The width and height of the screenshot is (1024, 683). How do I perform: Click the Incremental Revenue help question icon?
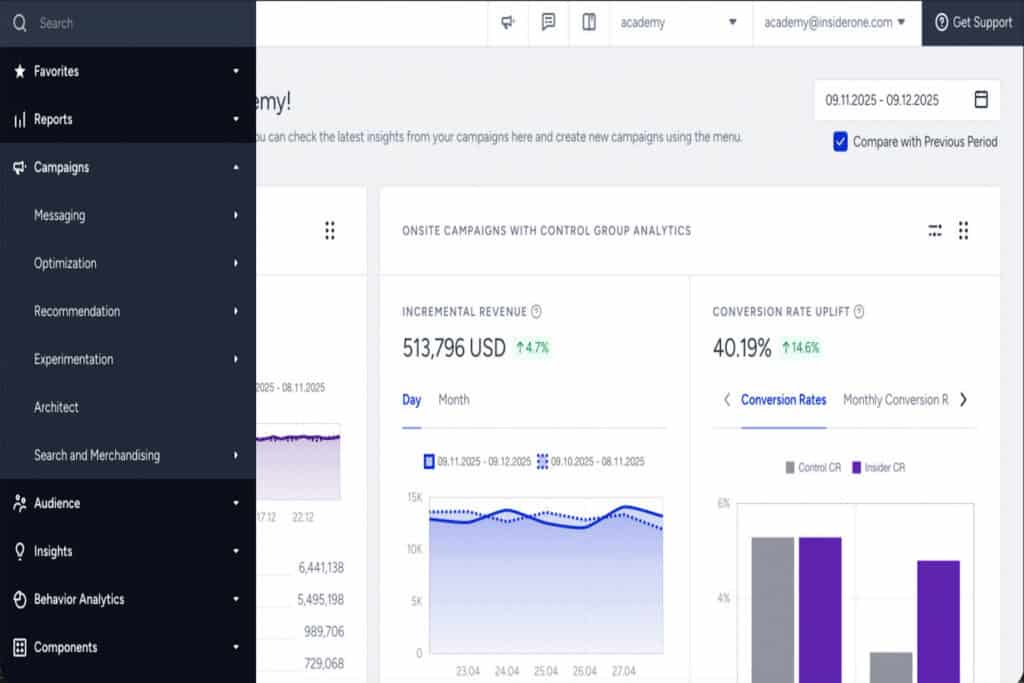[537, 312]
